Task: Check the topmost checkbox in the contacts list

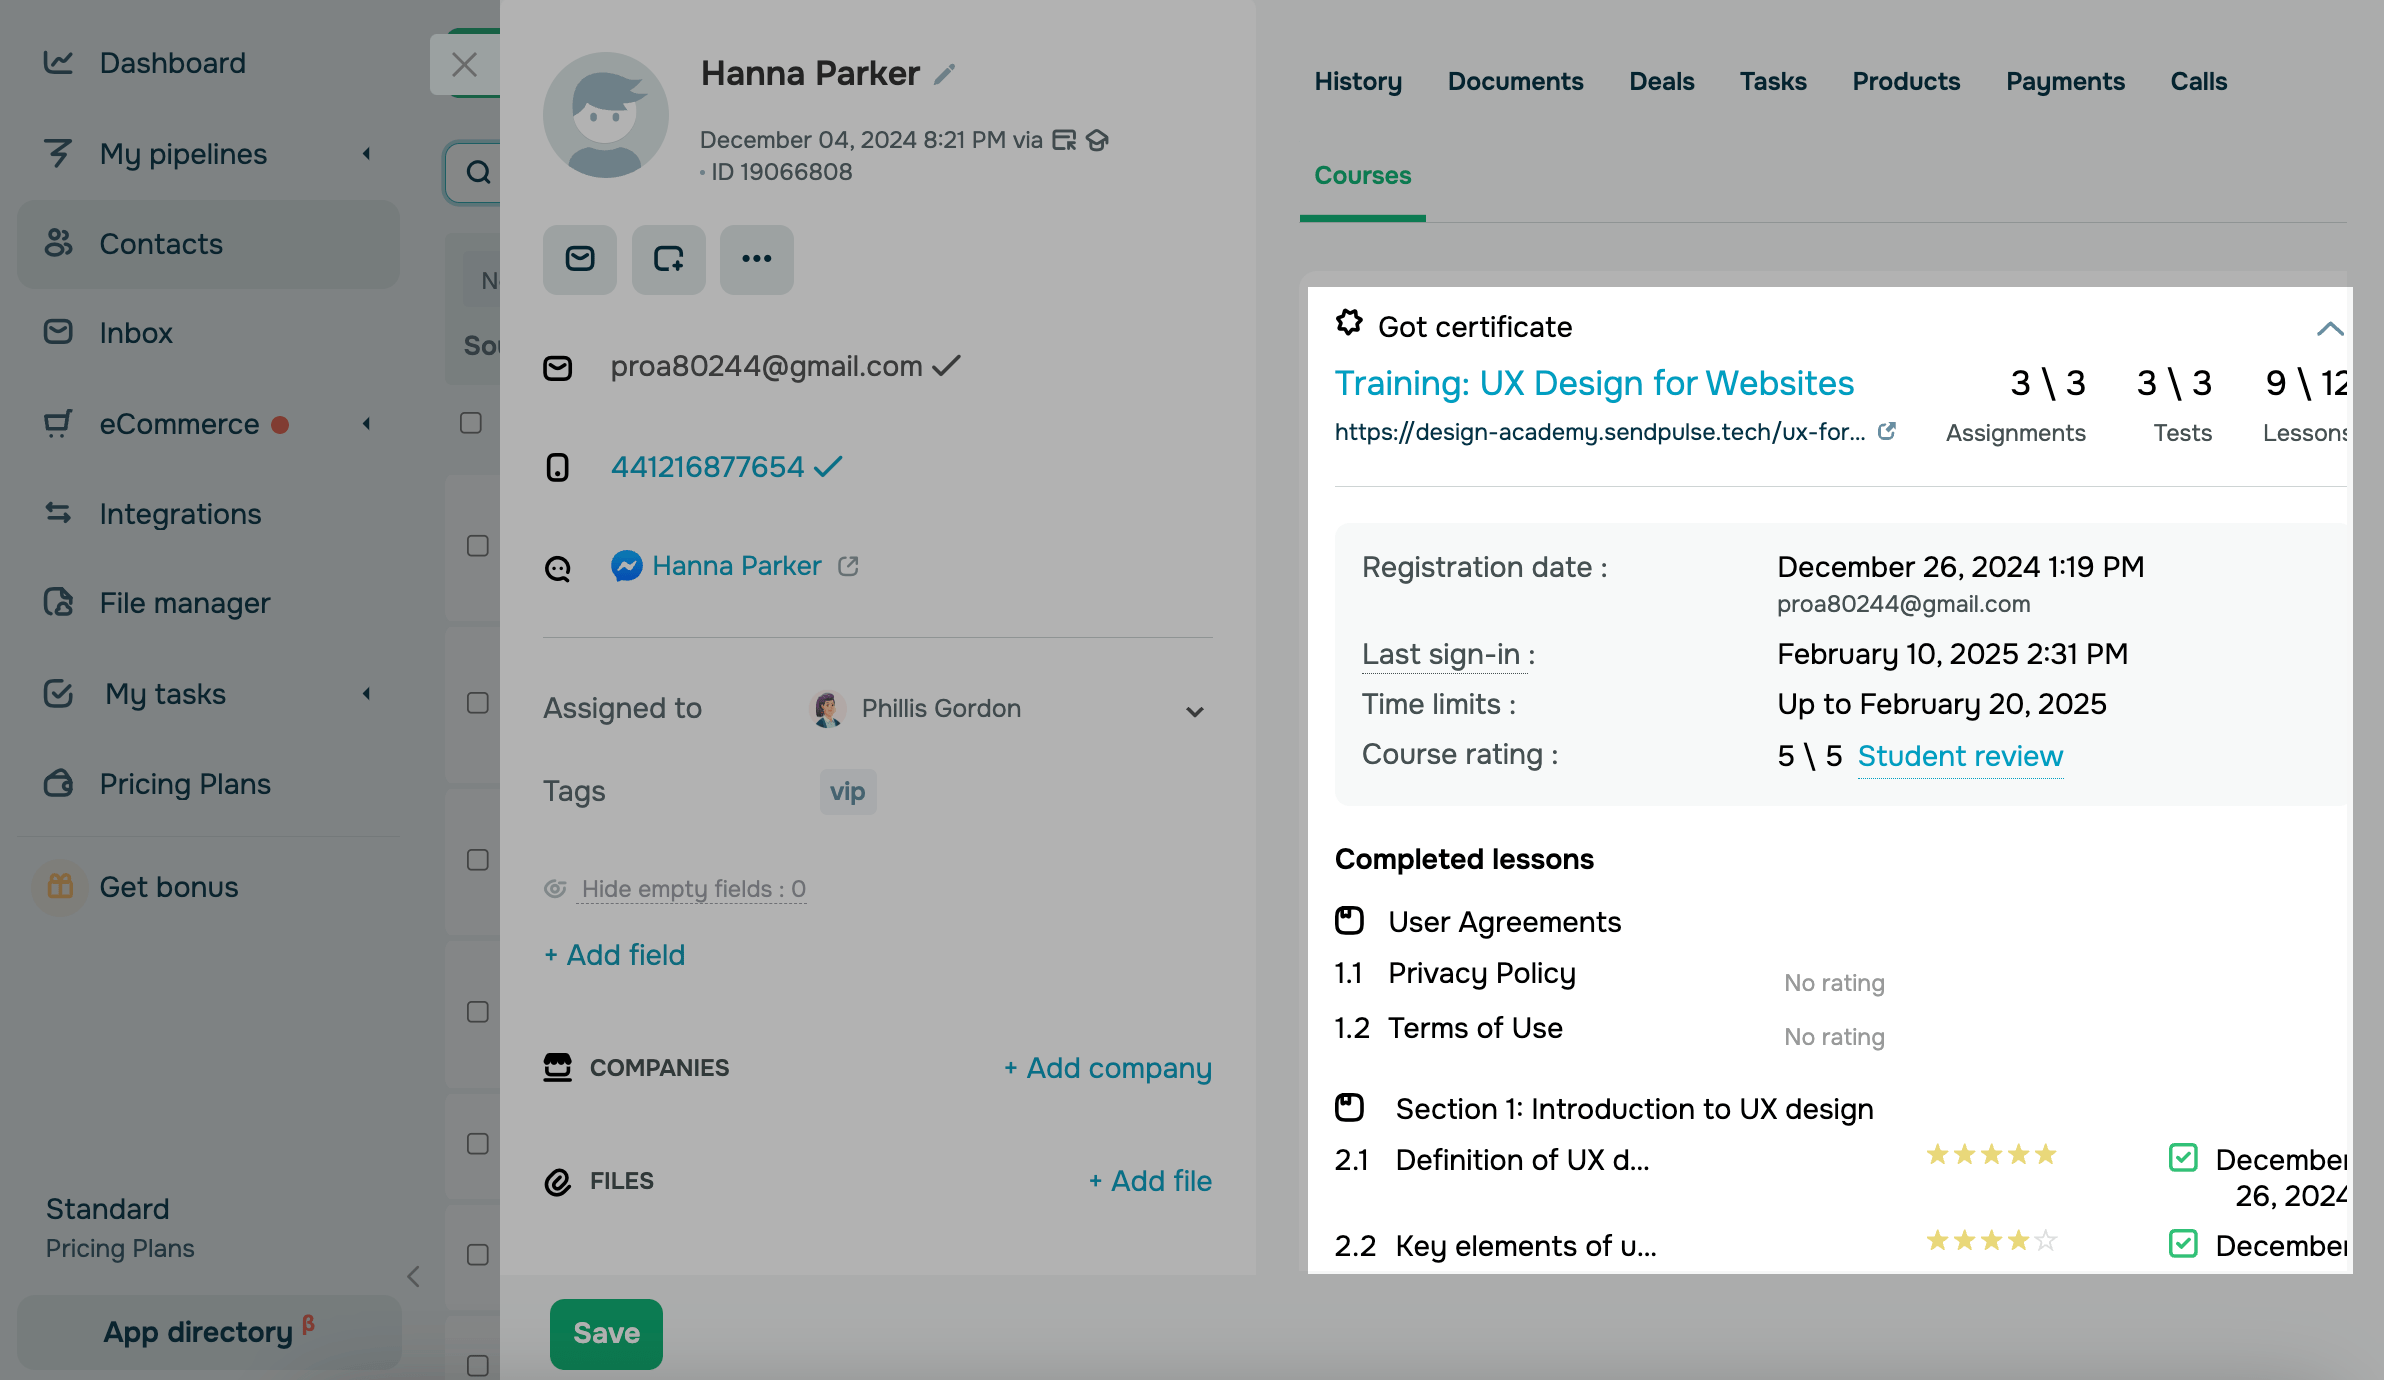Action: (x=471, y=423)
